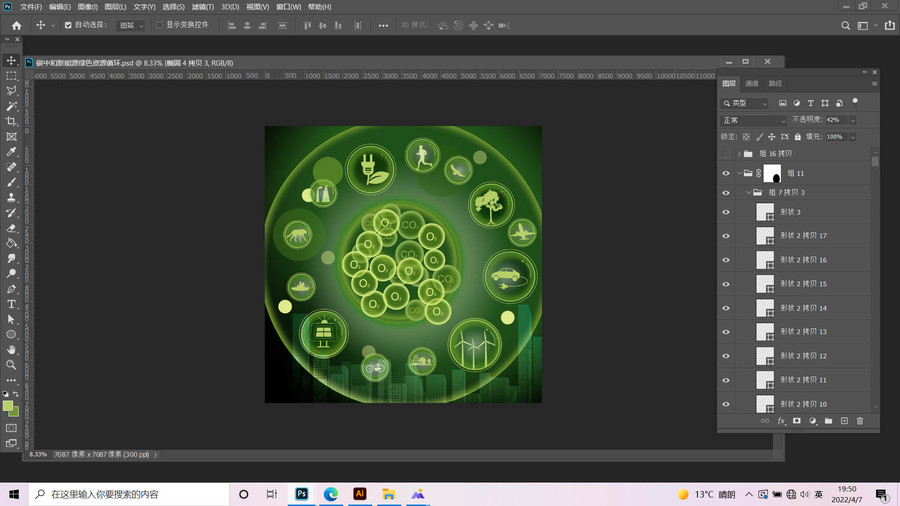Viewport: 900px width, 506px height.
Task: Create a new group folder icon
Action: tap(828, 421)
